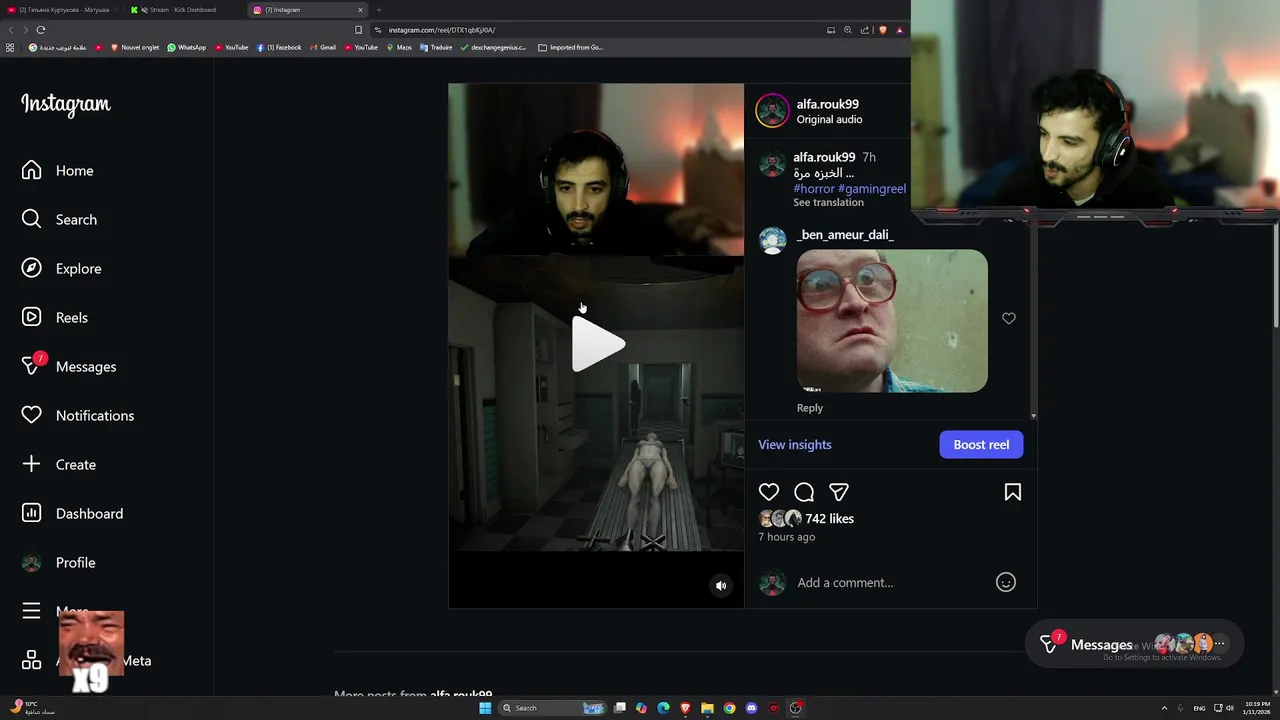This screenshot has width=1280, height=720.
Task: Toggle the reel's sound speaker icon
Action: (721, 586)
